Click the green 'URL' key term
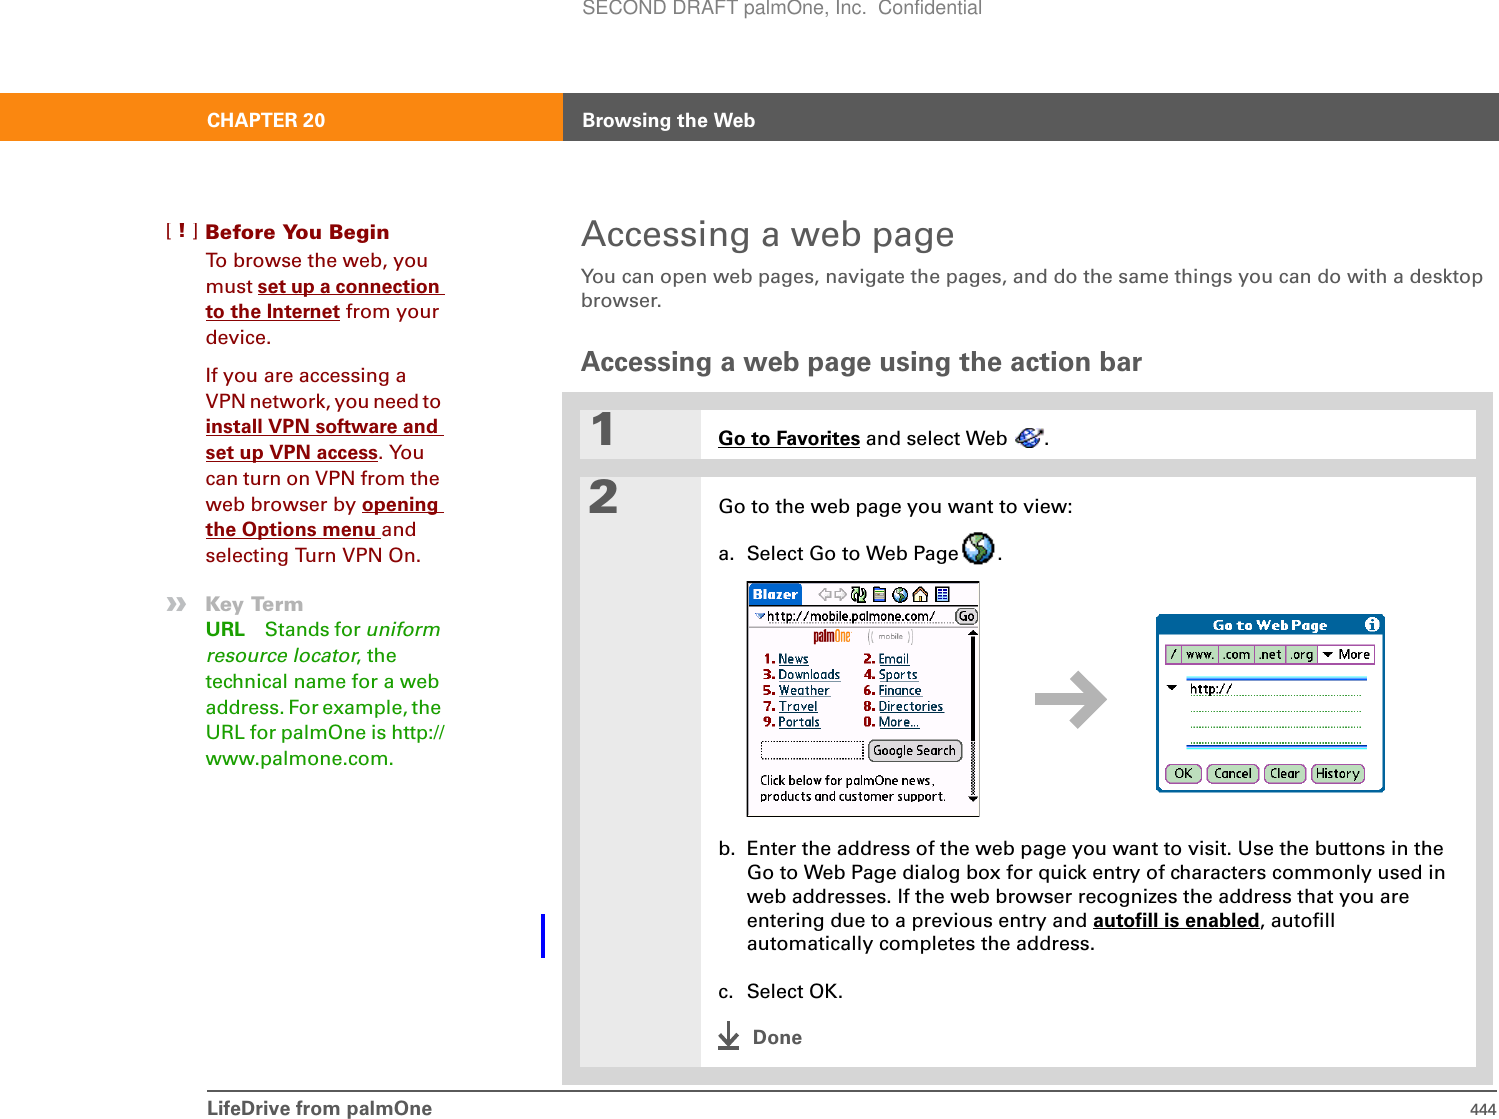The height and width of the screenshot is (1119, 1499). click(225, 629)
